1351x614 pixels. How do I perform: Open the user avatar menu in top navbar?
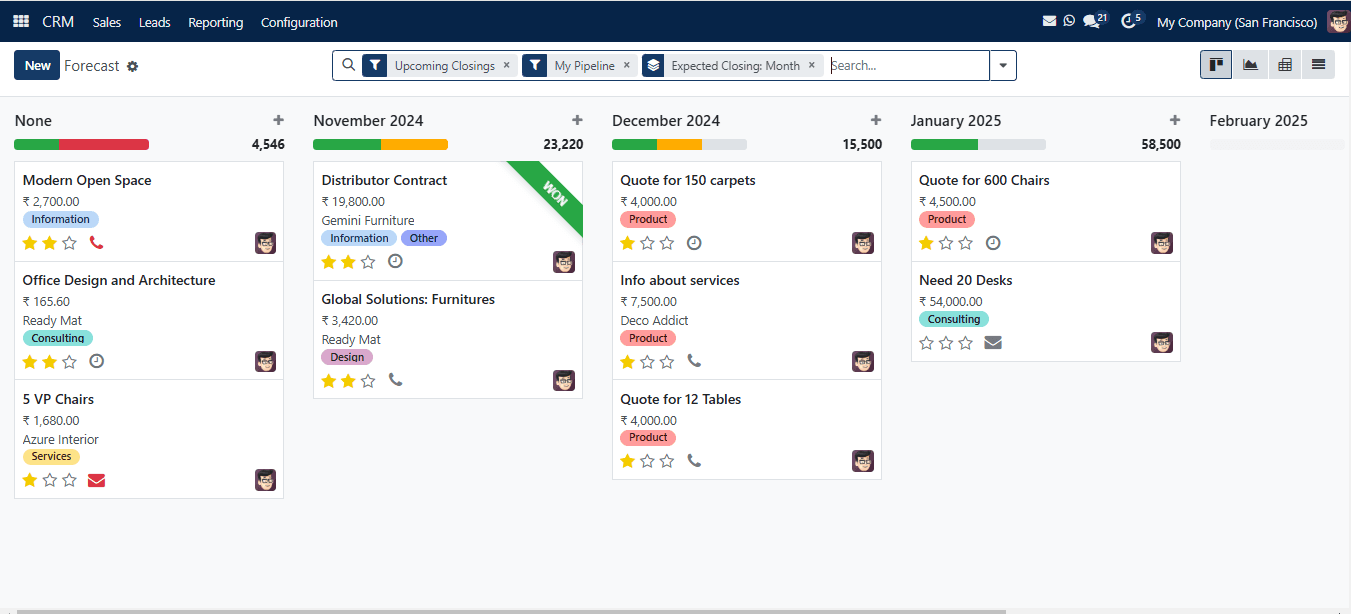click(x=1338, y=22)
